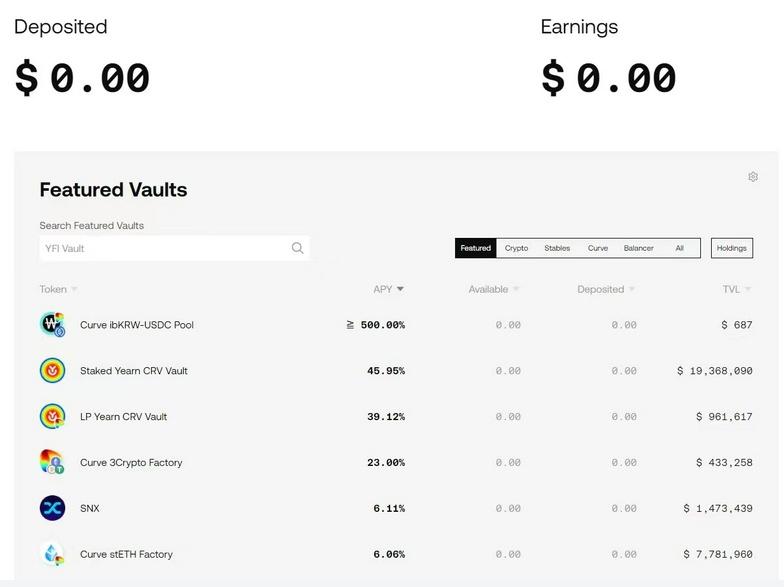Sort by Token column arrow

coord(74,290)
